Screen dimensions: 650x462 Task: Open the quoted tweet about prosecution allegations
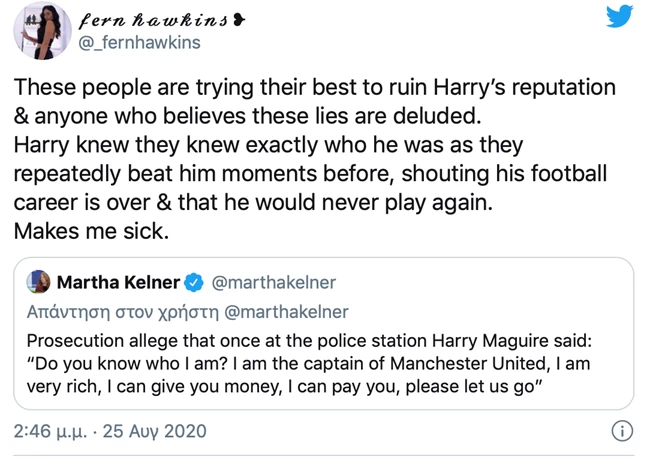(323, 333)
